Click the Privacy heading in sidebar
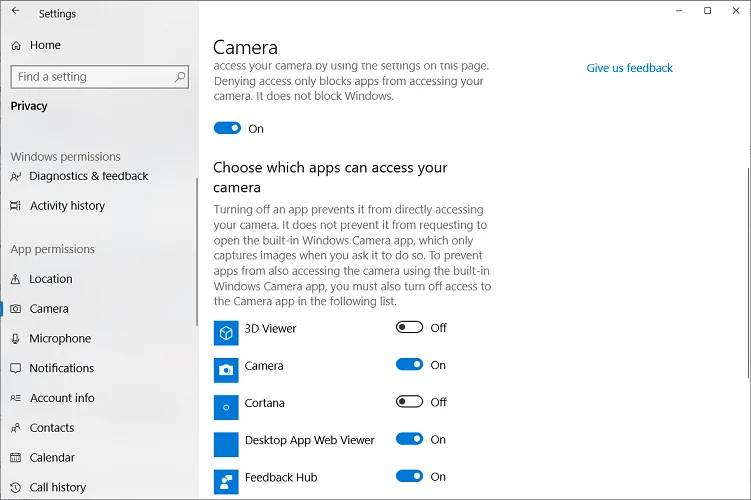751x500 pixels. 29,106
